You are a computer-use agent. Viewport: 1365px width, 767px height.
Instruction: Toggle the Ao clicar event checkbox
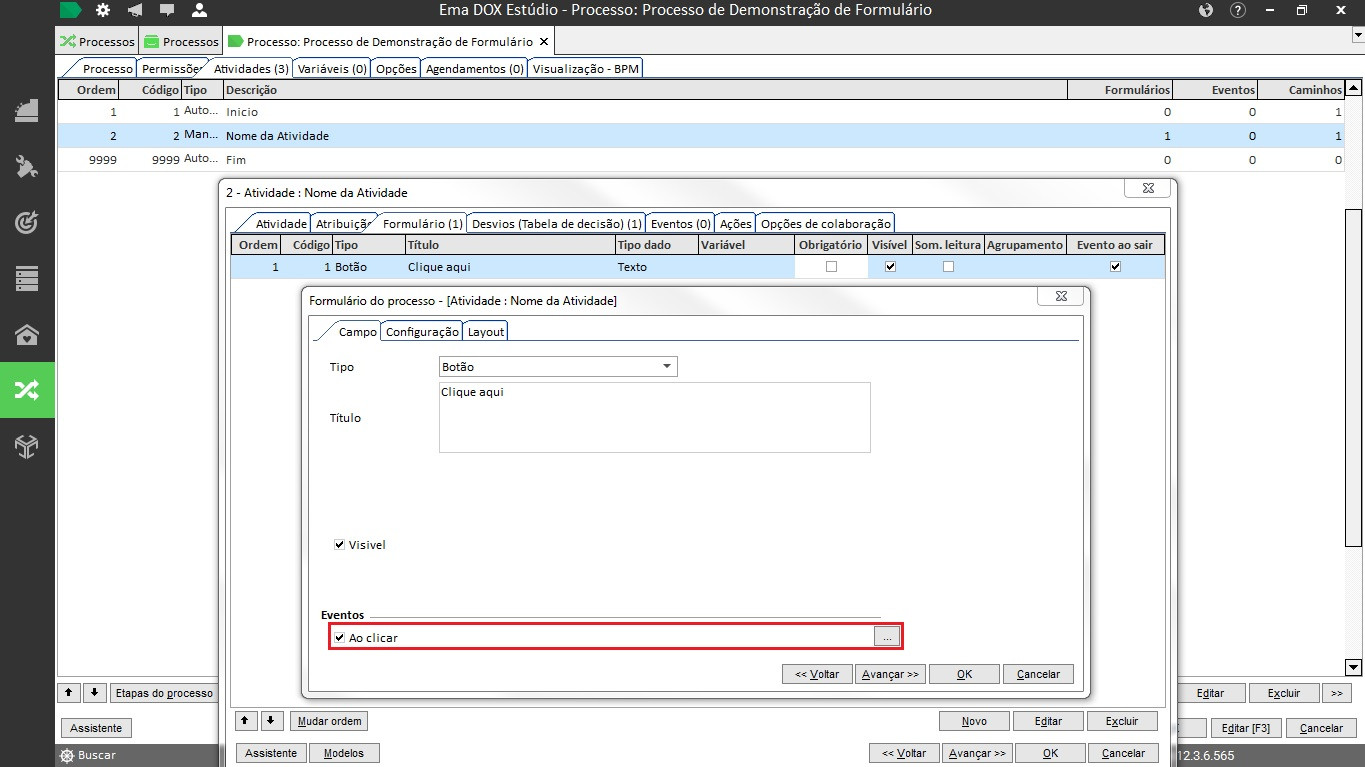coord(340,637)
